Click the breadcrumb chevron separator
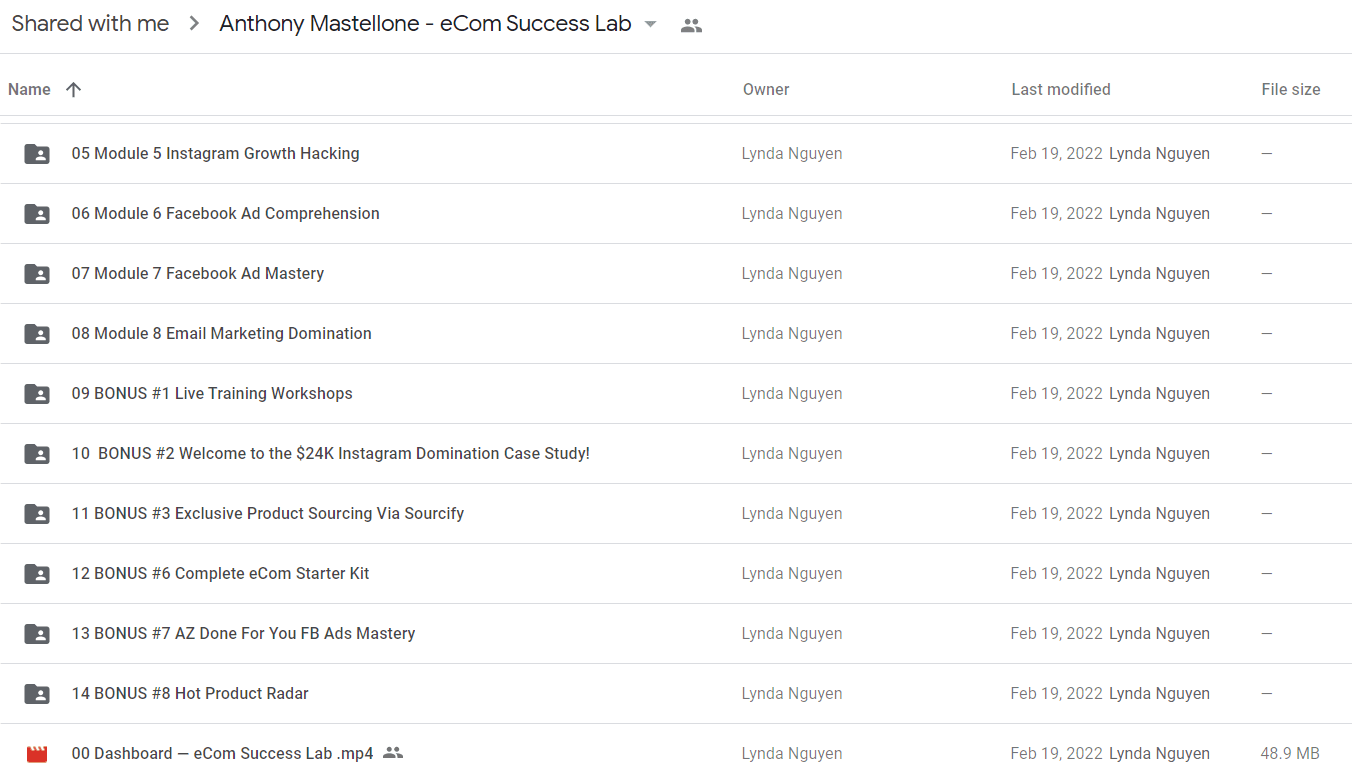Screen dimensions: 1352x781 (x=194, y=25)
